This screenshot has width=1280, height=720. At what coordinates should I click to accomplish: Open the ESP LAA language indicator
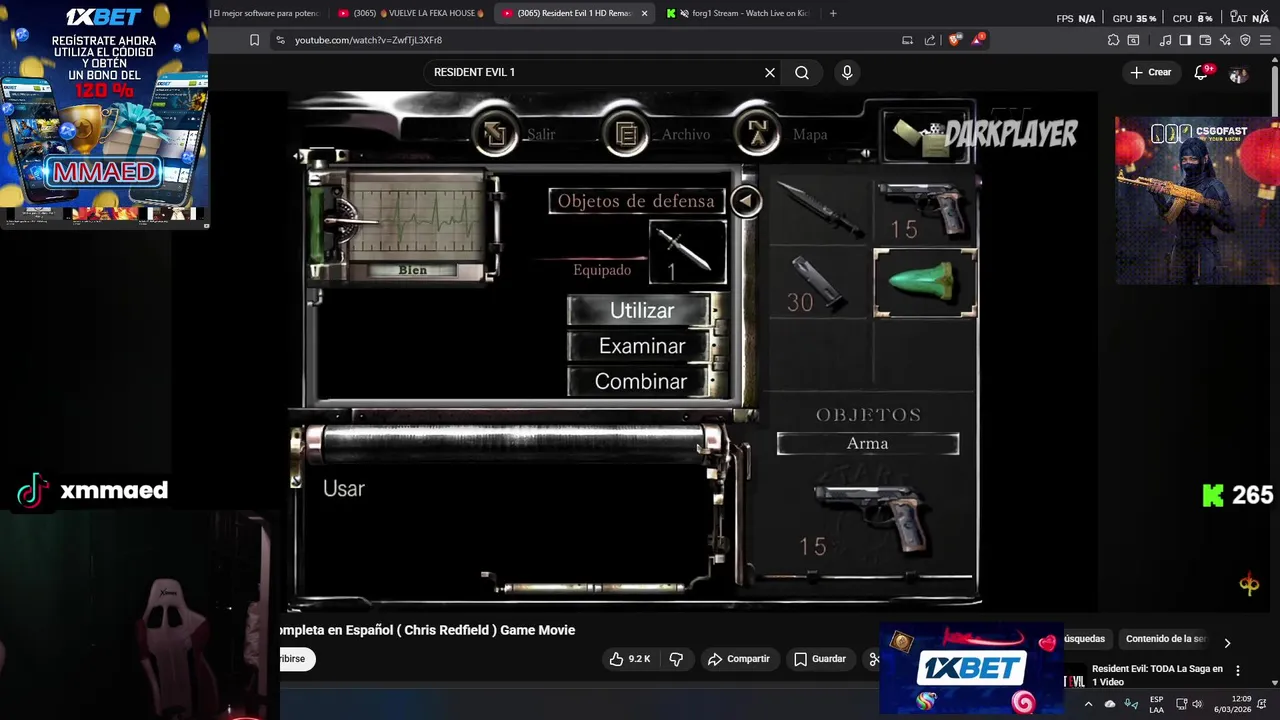tap(1156, 704)
